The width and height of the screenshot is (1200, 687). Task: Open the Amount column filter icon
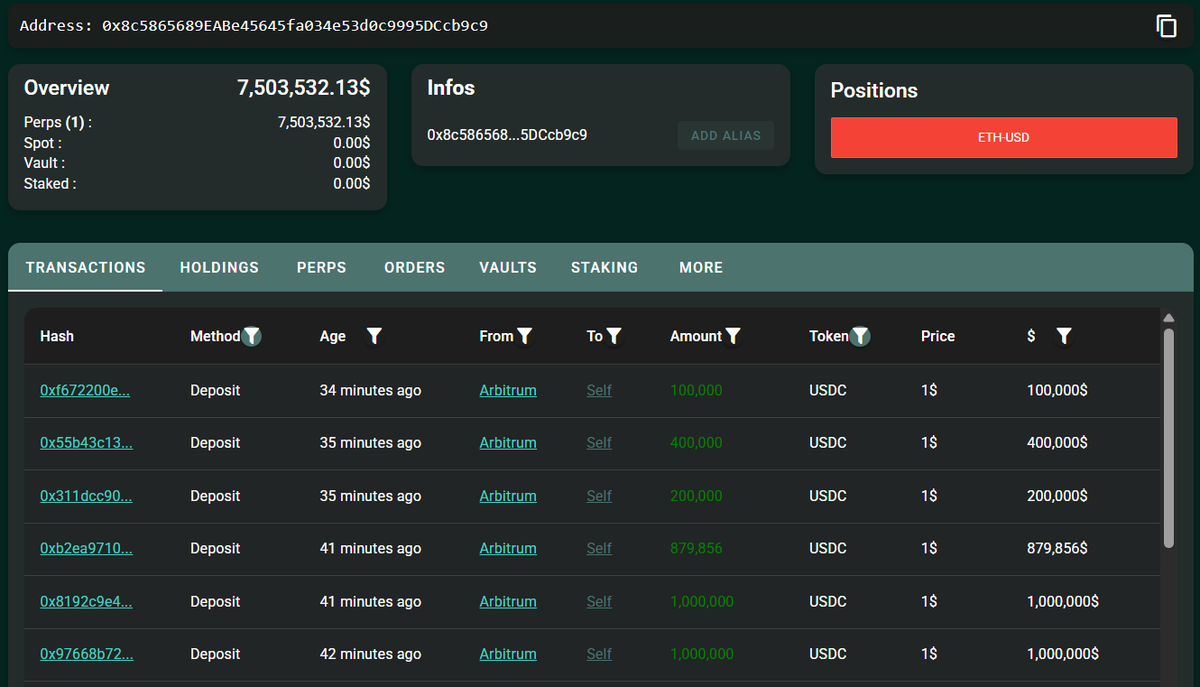click(733, 336)
